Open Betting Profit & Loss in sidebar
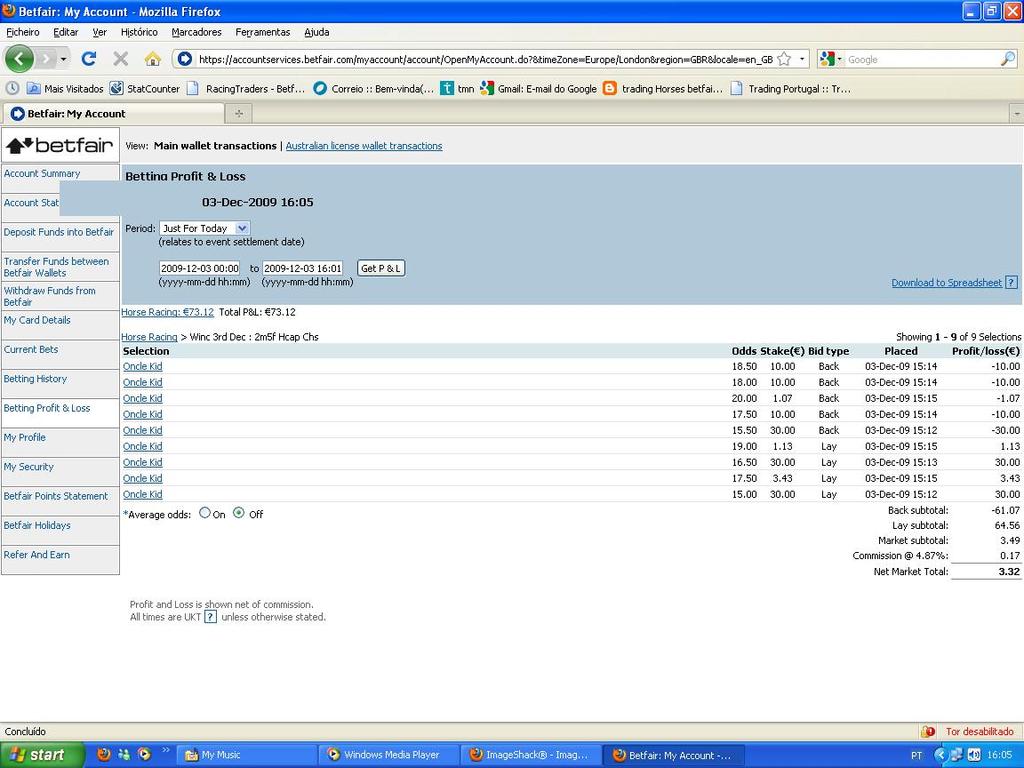 click(47, 408)
